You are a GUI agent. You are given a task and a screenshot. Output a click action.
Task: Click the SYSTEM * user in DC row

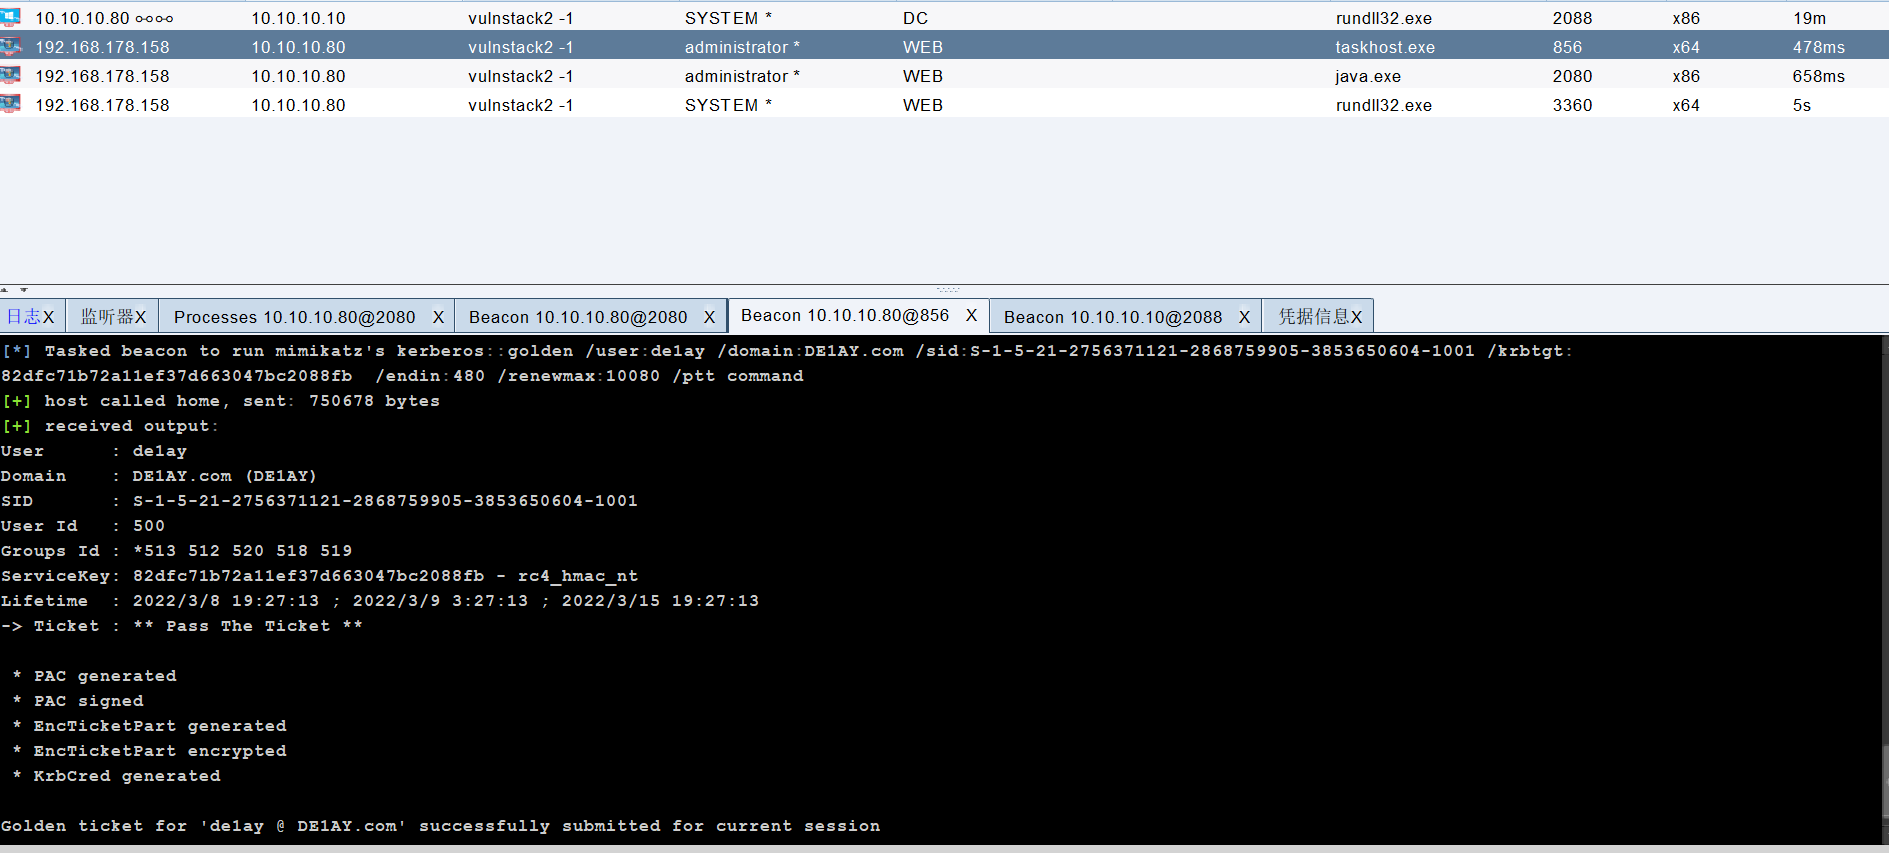pyautogui.click(x=728, y=18)
